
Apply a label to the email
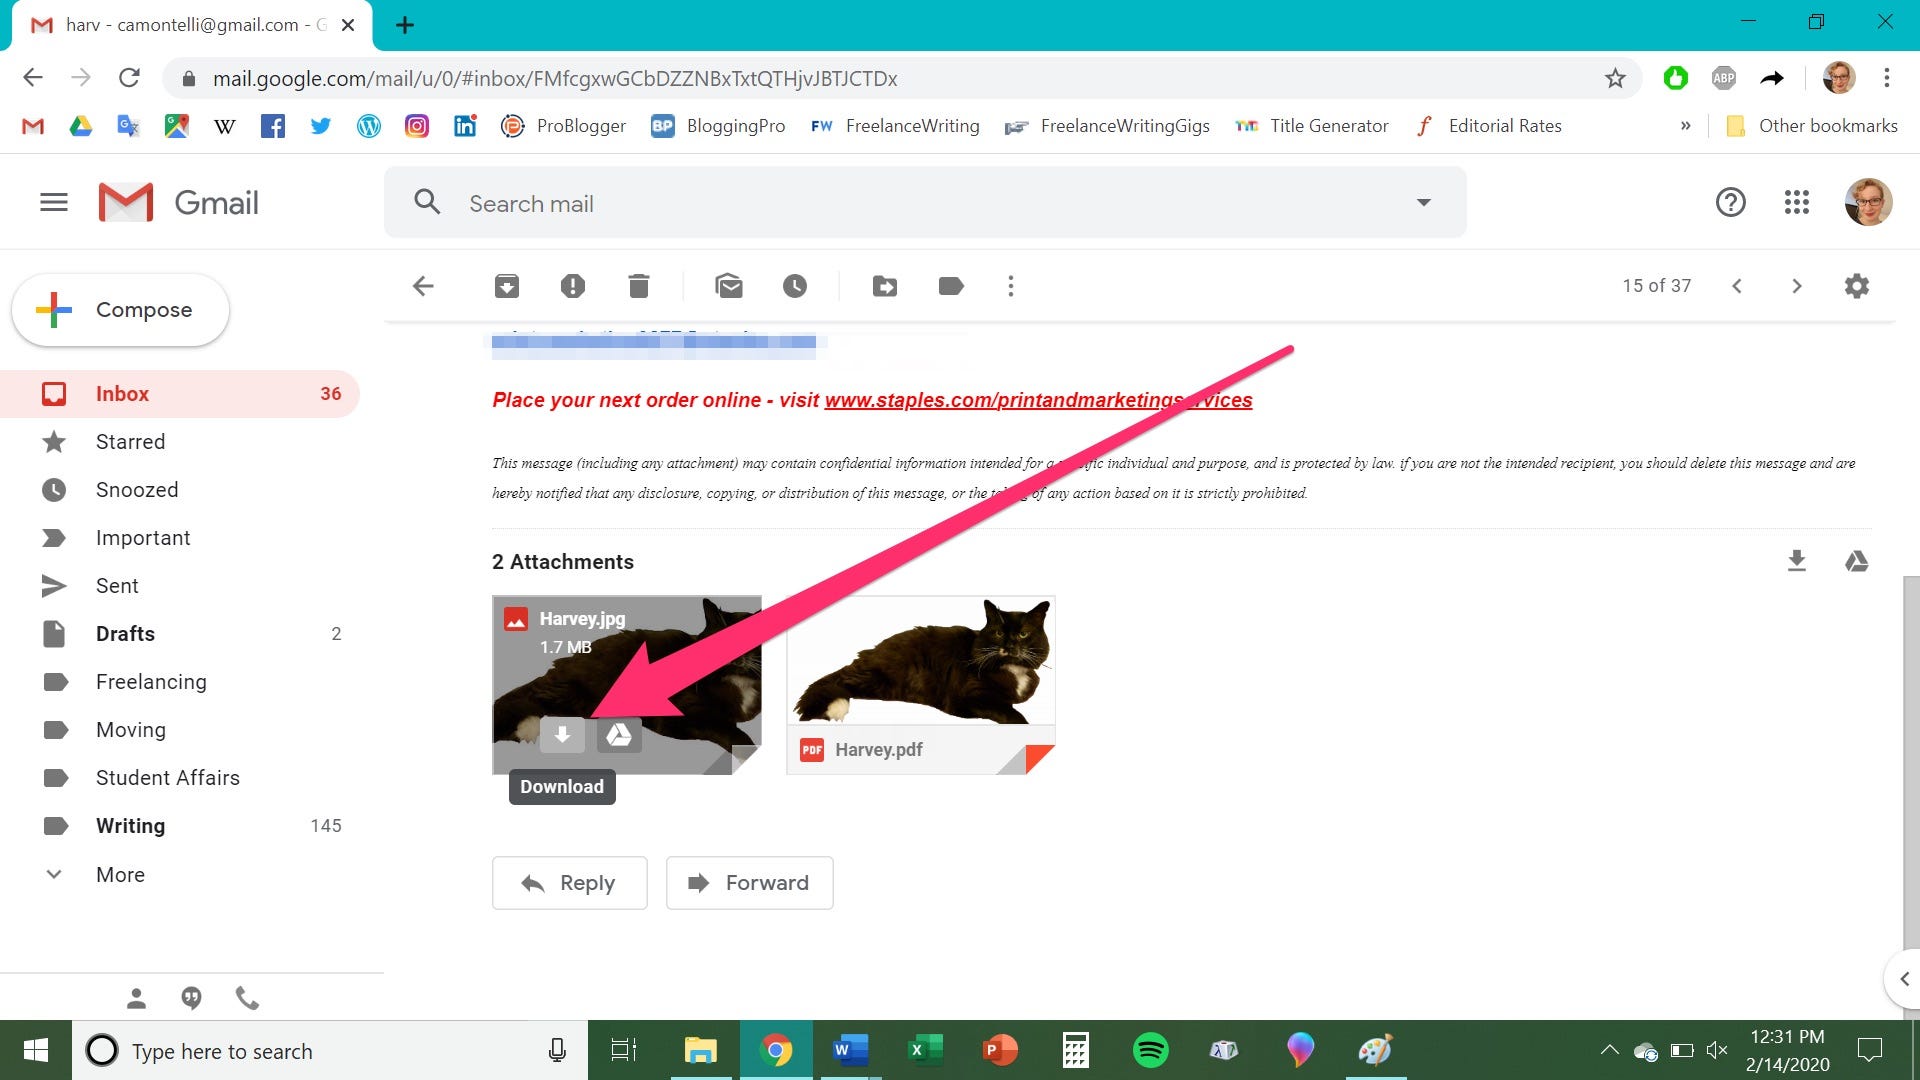click(950, 286)
